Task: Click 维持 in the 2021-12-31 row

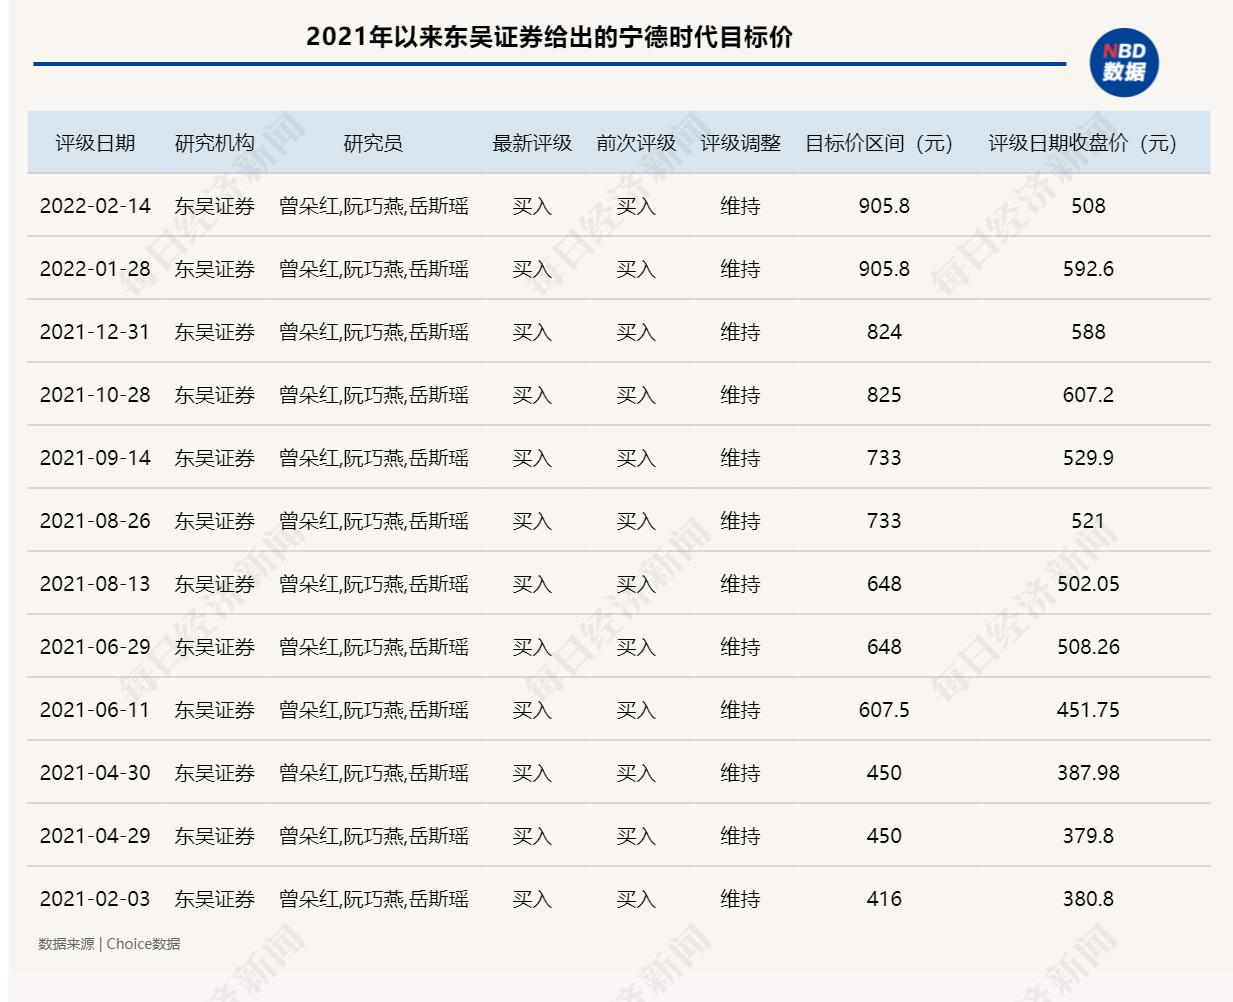Action: [740, 332]
